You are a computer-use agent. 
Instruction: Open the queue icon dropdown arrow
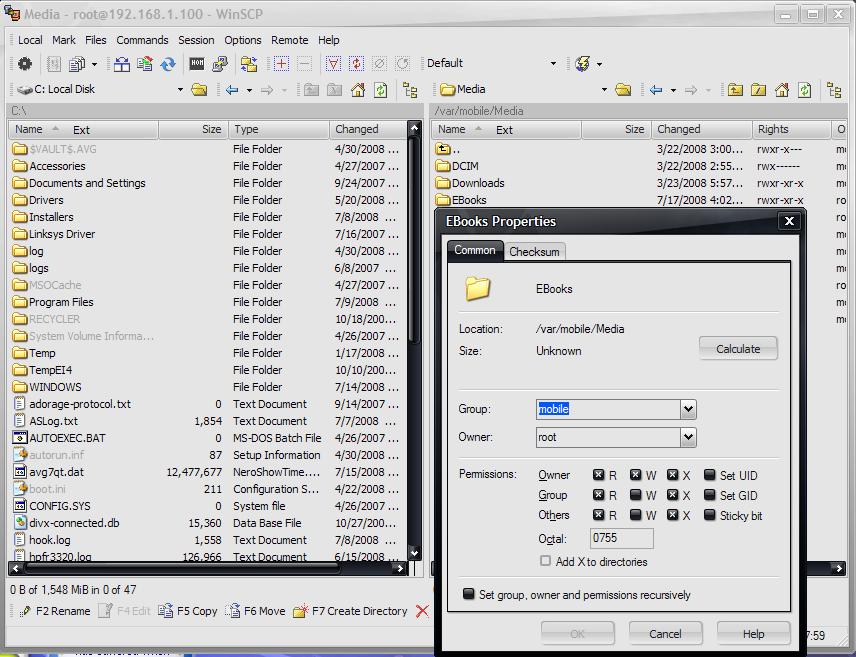94,64
